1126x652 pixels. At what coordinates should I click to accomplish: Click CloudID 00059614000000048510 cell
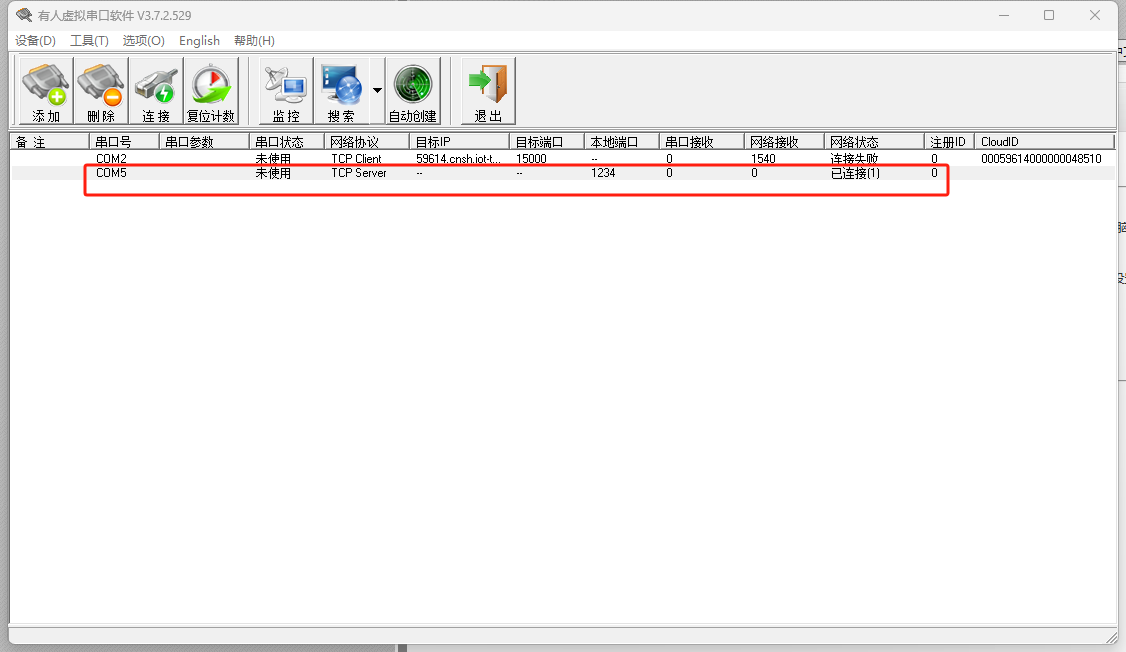pos(1041,159)
